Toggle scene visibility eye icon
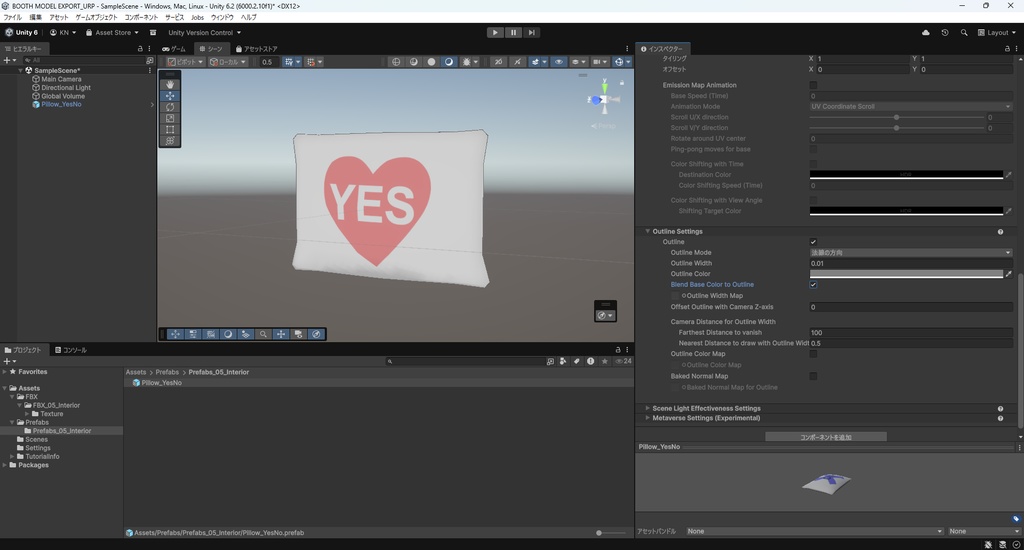The width and height of the screenshot is (1024, 550). 558,62
